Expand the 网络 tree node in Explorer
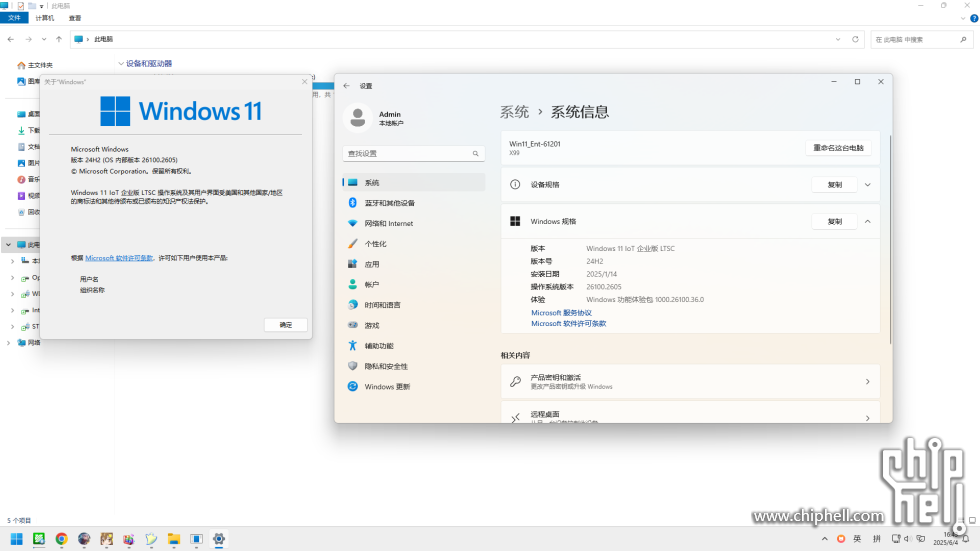980x551 pixels. 8,342
